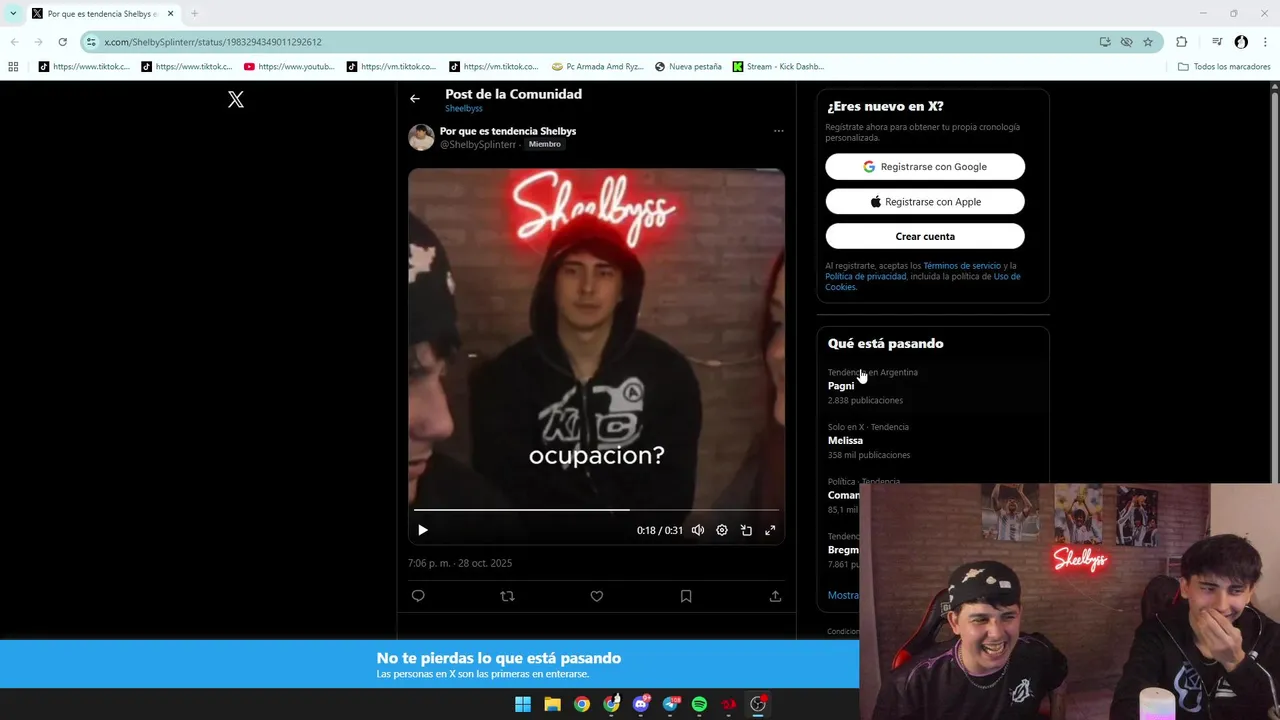Open site info icon in address bar
This screenshot has height=720, width=1280.
click(x=91, y=42)
